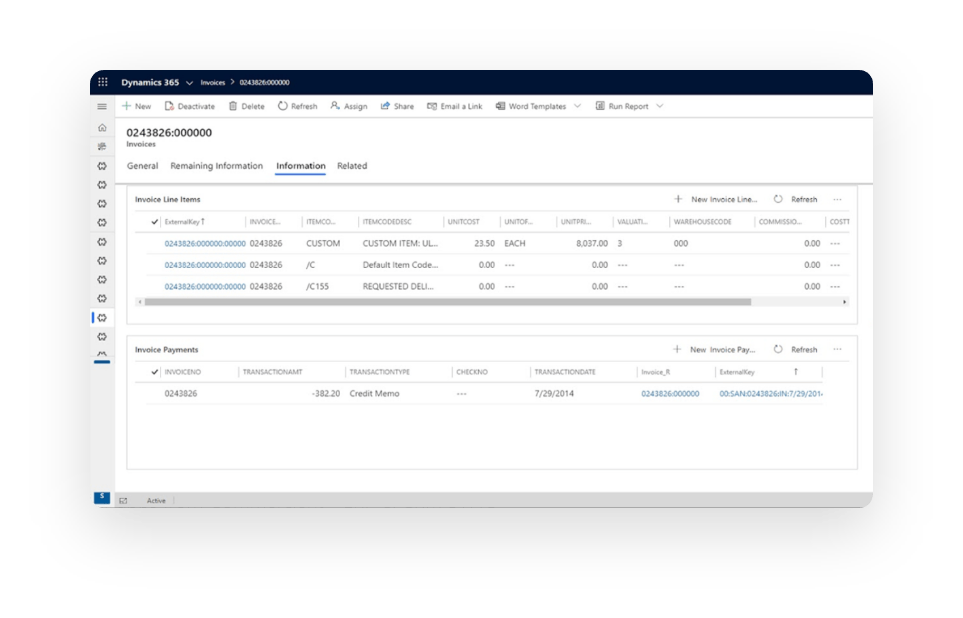Viewport: 963px width, 618px height.
Task: Open the Recent items sidebar icon
Action: click(x=102, y=146)
